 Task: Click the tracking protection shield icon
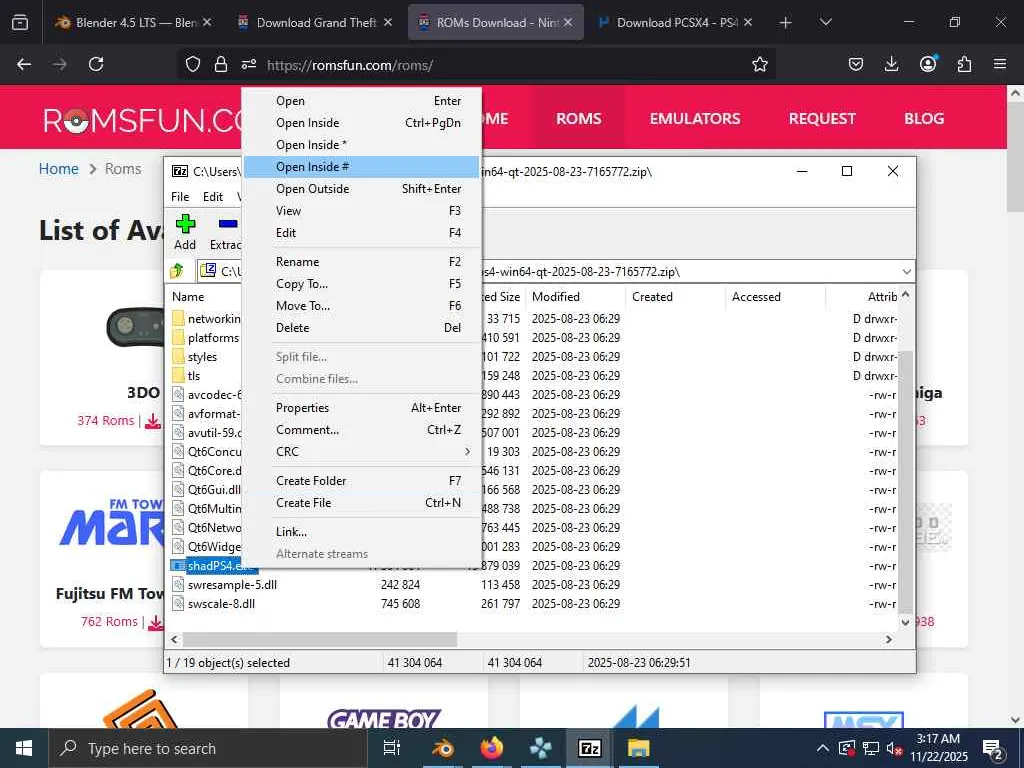coord(193,64)
